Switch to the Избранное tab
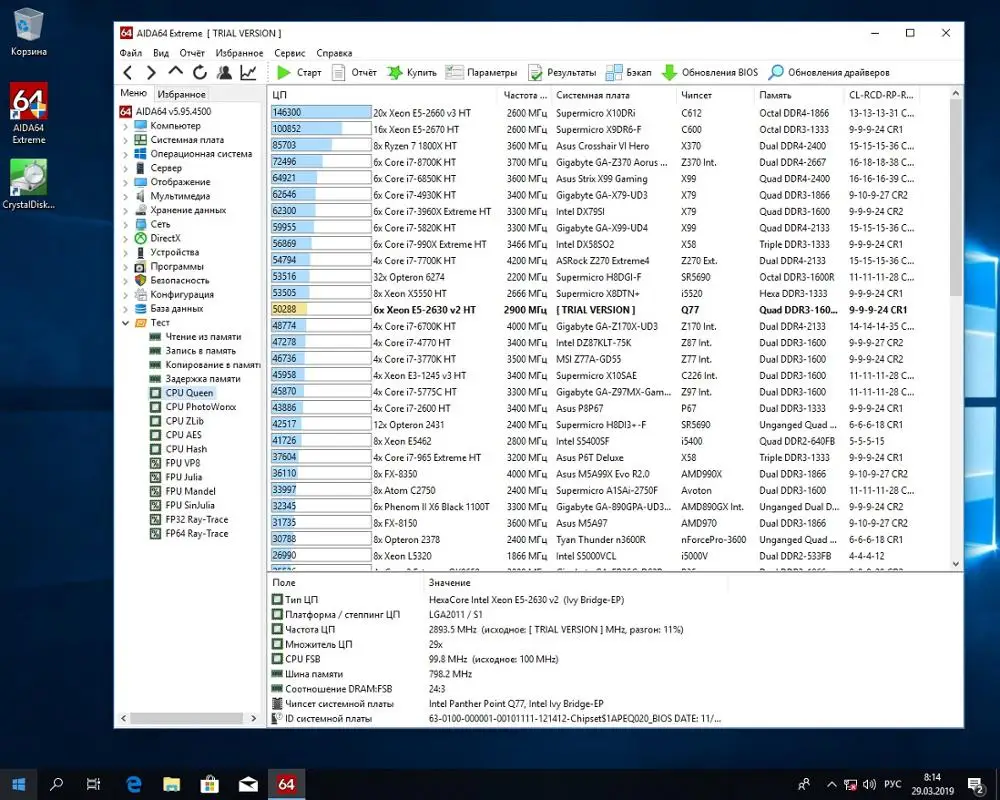 (x=181, y=94)
